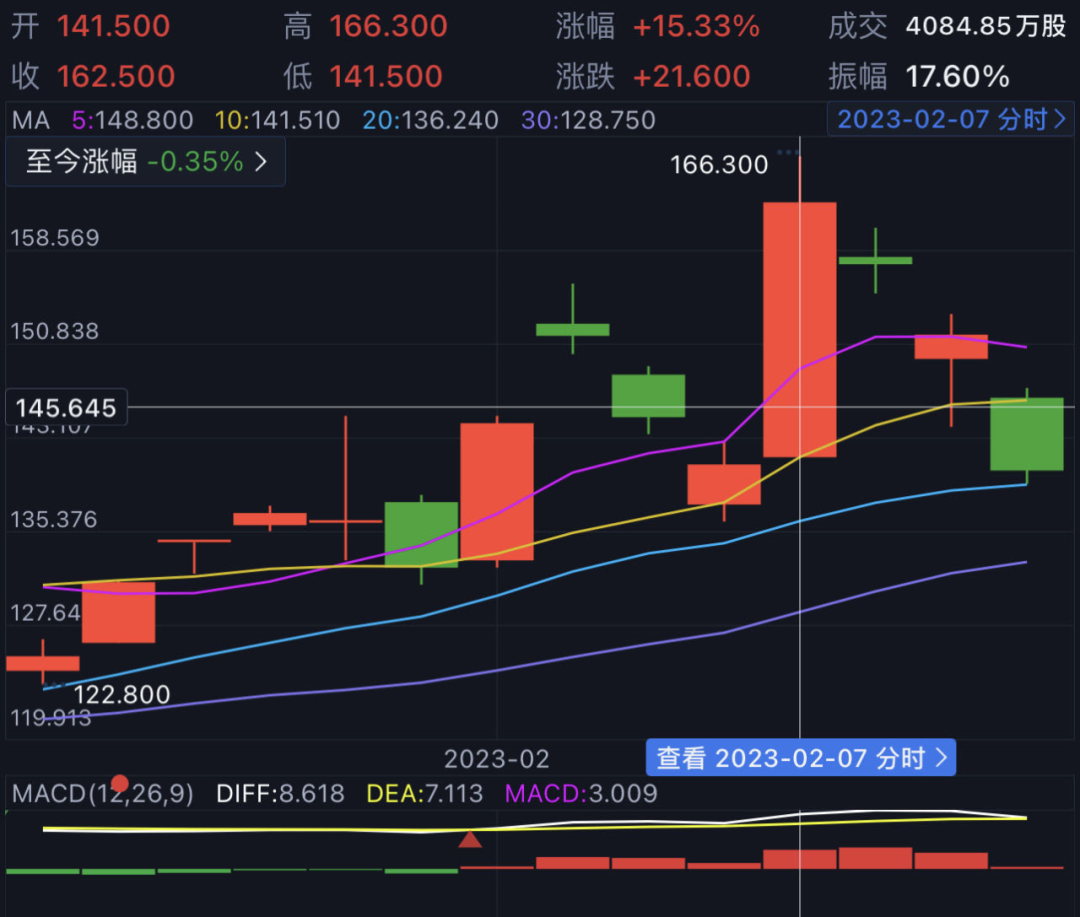Click the 2023-02 date axis label
The height and width of the screenshot is (917, 1080).
pyautogui.click(x=497, y=756)
